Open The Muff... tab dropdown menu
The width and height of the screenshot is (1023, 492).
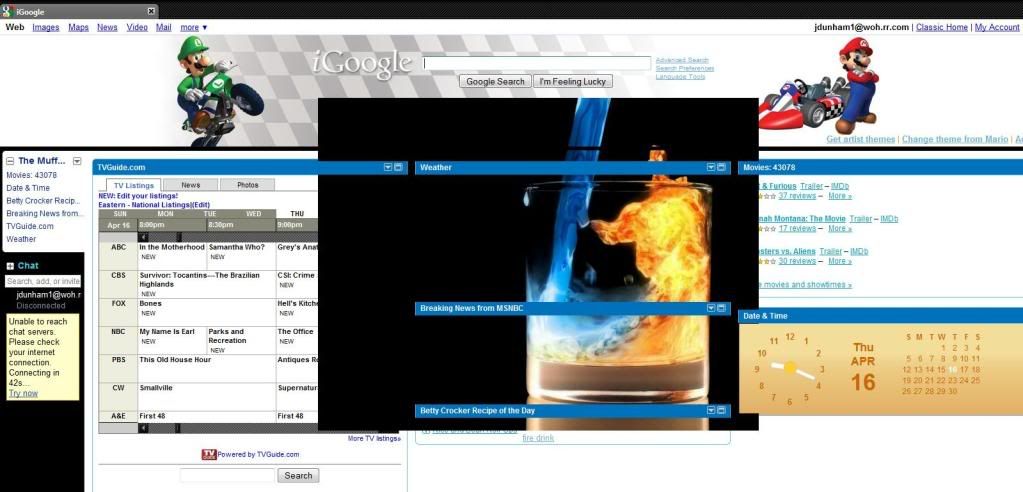(x=77, y=161)
